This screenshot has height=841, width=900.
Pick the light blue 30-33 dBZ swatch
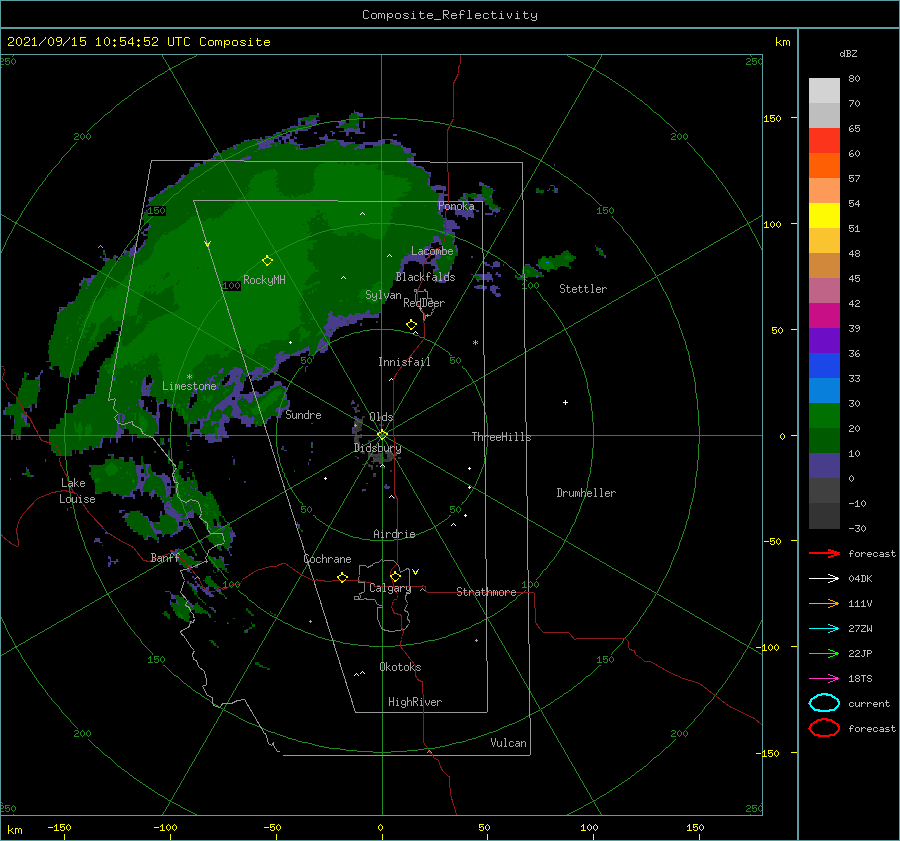(824, 390)
